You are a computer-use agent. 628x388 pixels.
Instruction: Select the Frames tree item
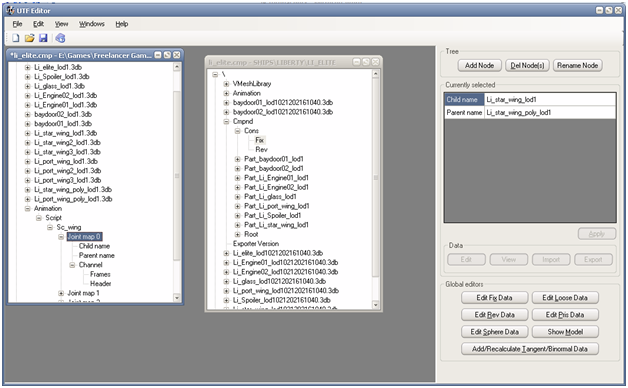pos(100,274)
